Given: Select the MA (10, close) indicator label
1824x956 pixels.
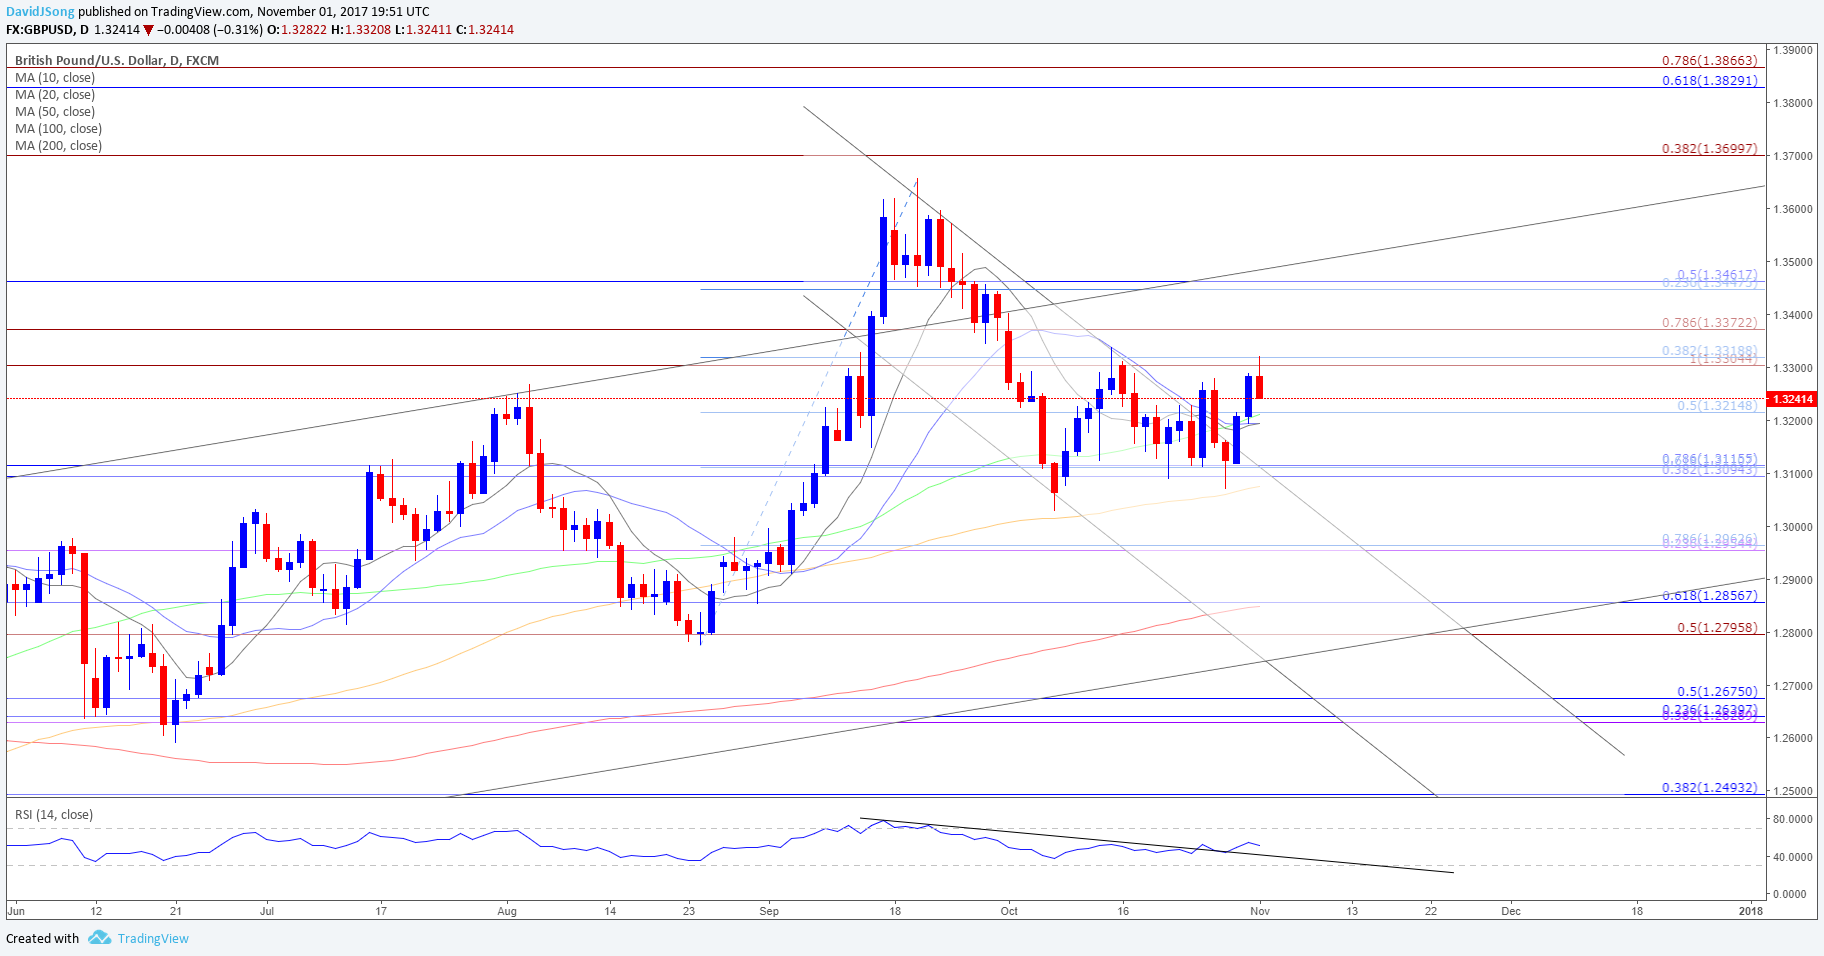Looking at the screenshot, I should point(55,78).
